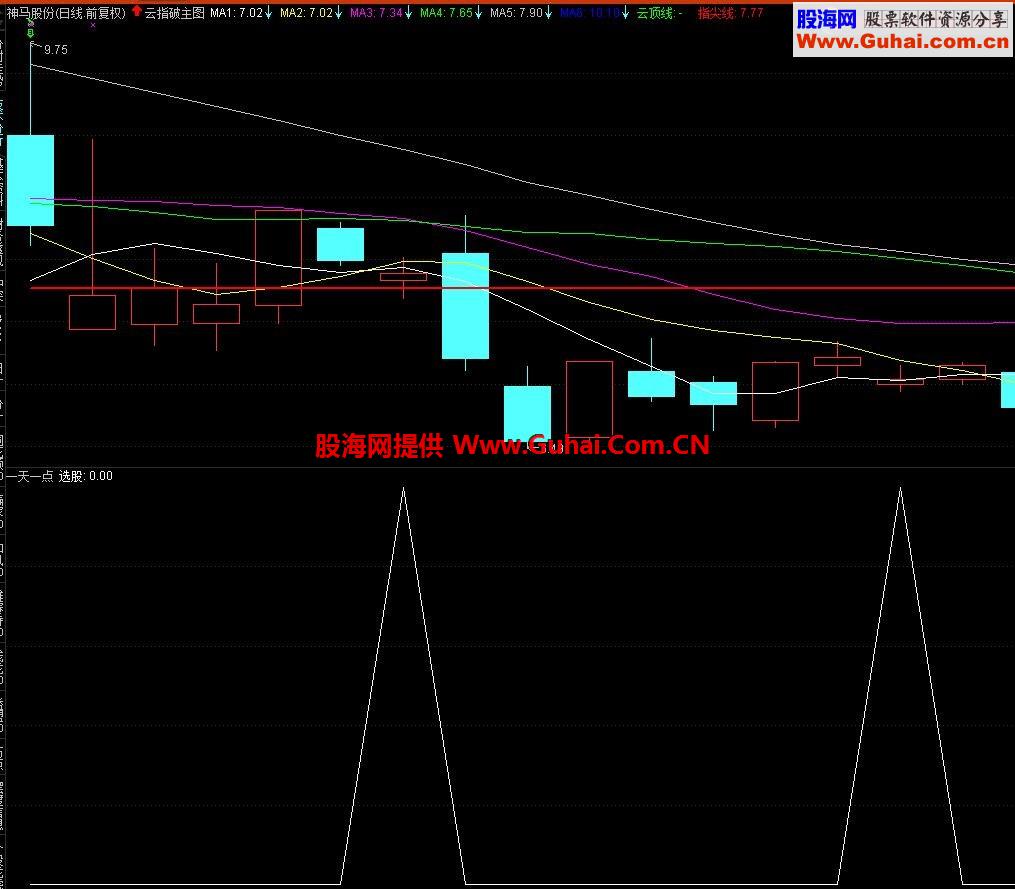This screenshot has width=1015, height=889.
Task: Select the MA1: 7.02 value
Action: click(x=236, y=13)
